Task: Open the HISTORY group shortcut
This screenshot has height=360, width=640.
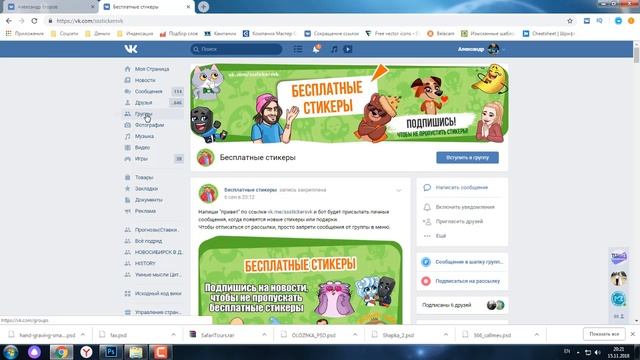Action: [x=145, y=263]
